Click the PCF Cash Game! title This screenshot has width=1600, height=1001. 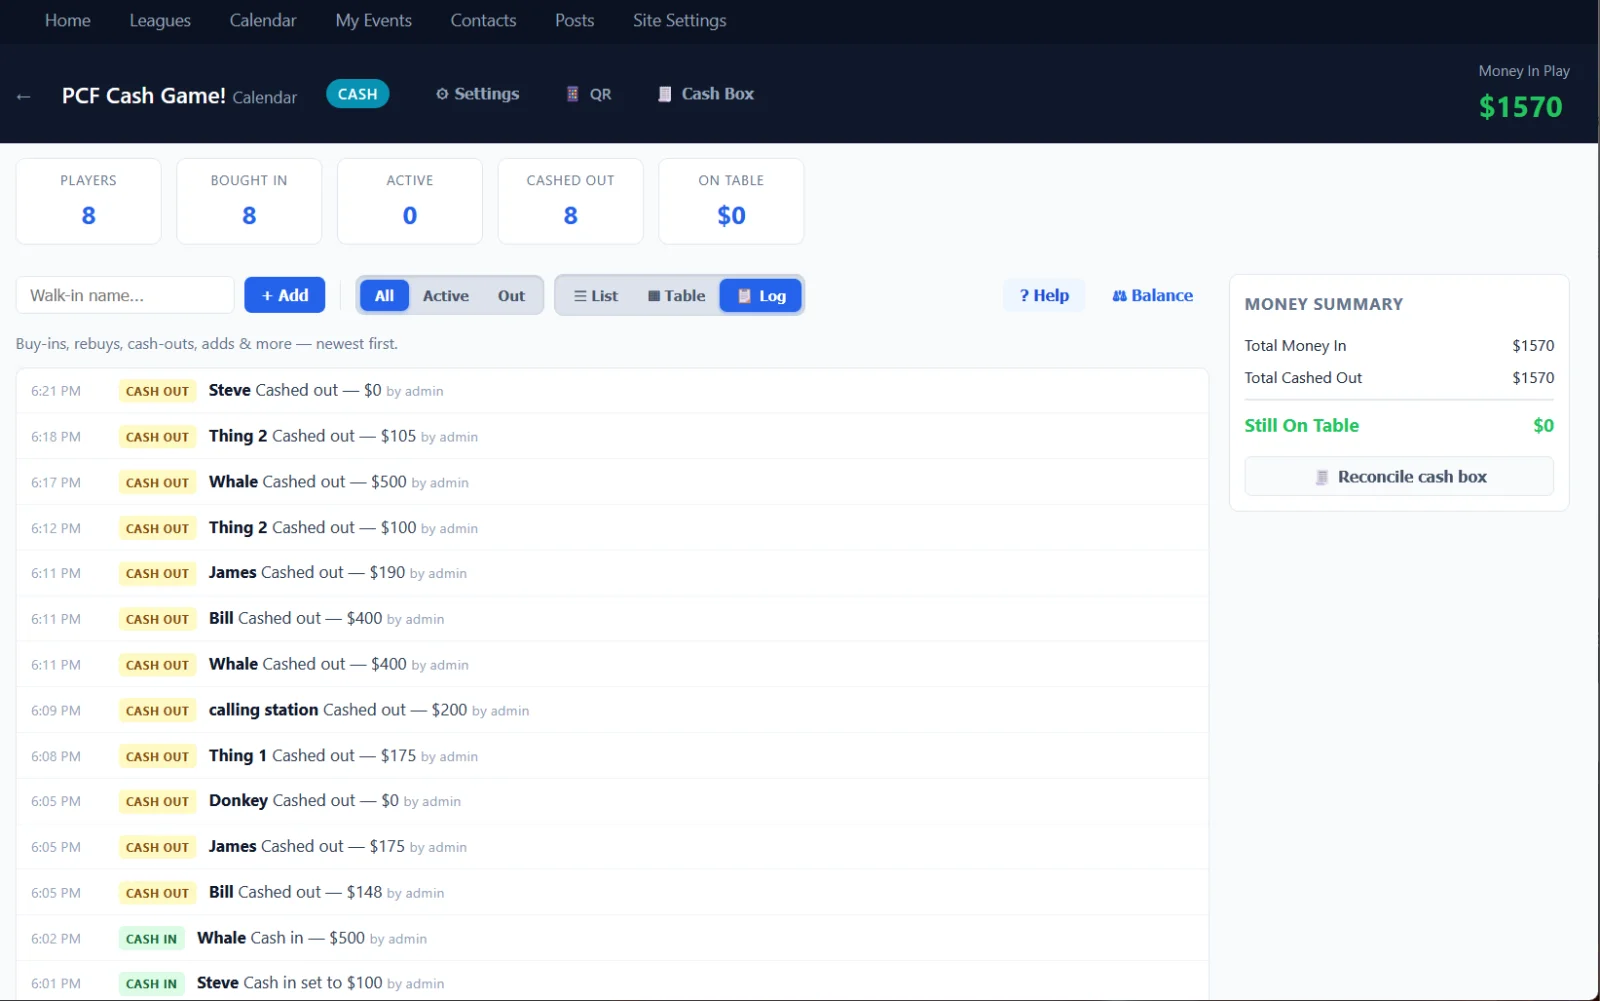pyautogui.click(x=144, y=96)
